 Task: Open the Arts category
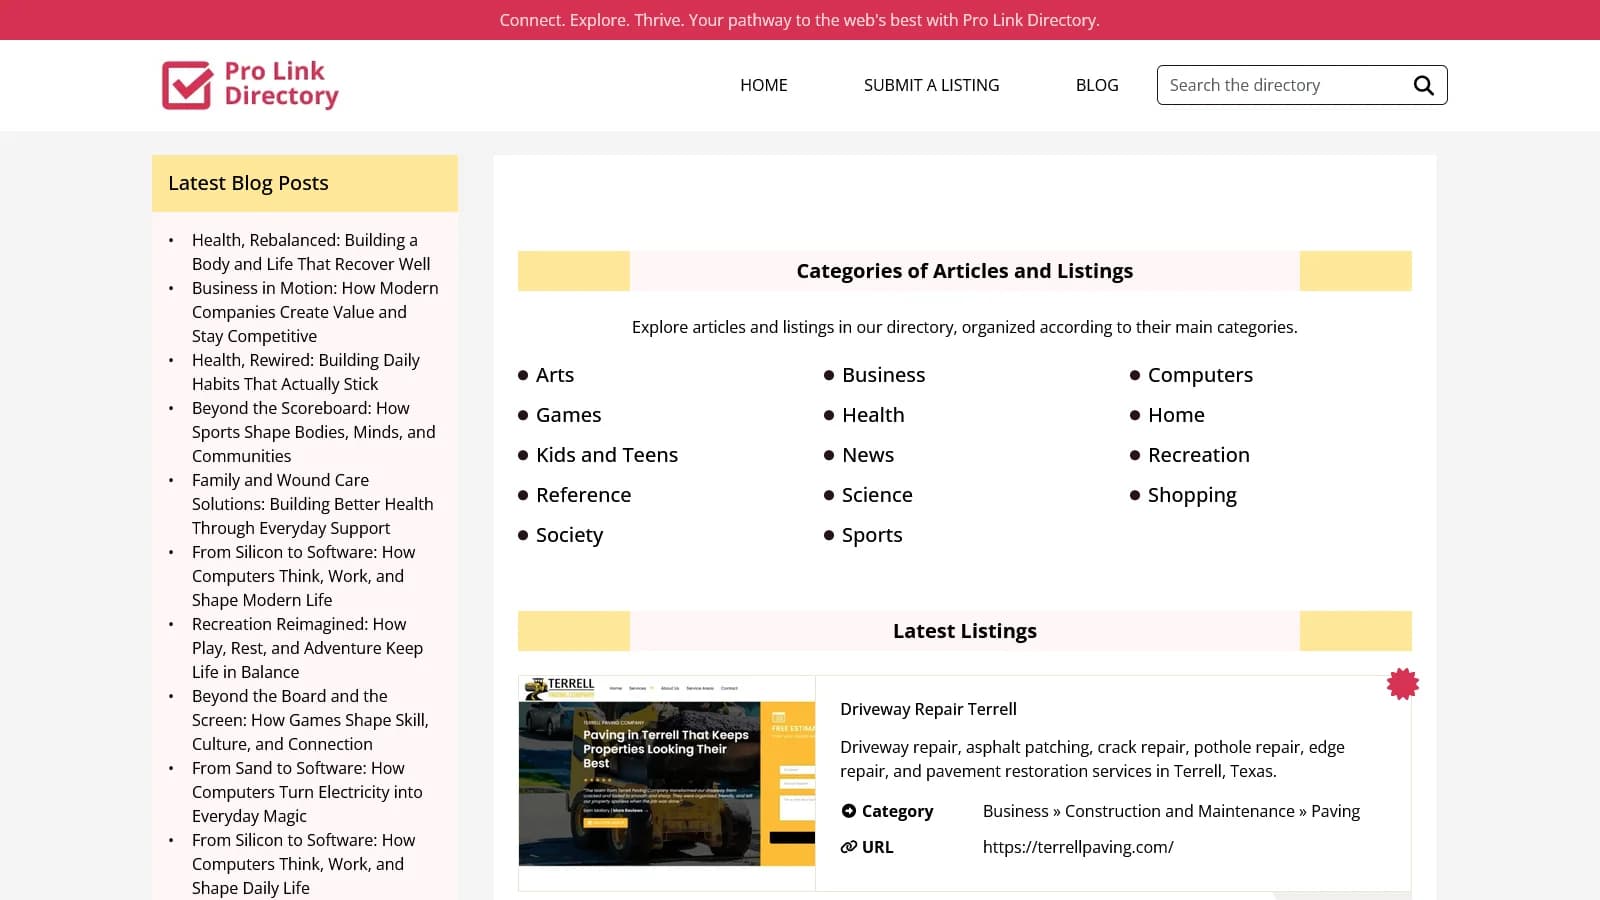555,375
